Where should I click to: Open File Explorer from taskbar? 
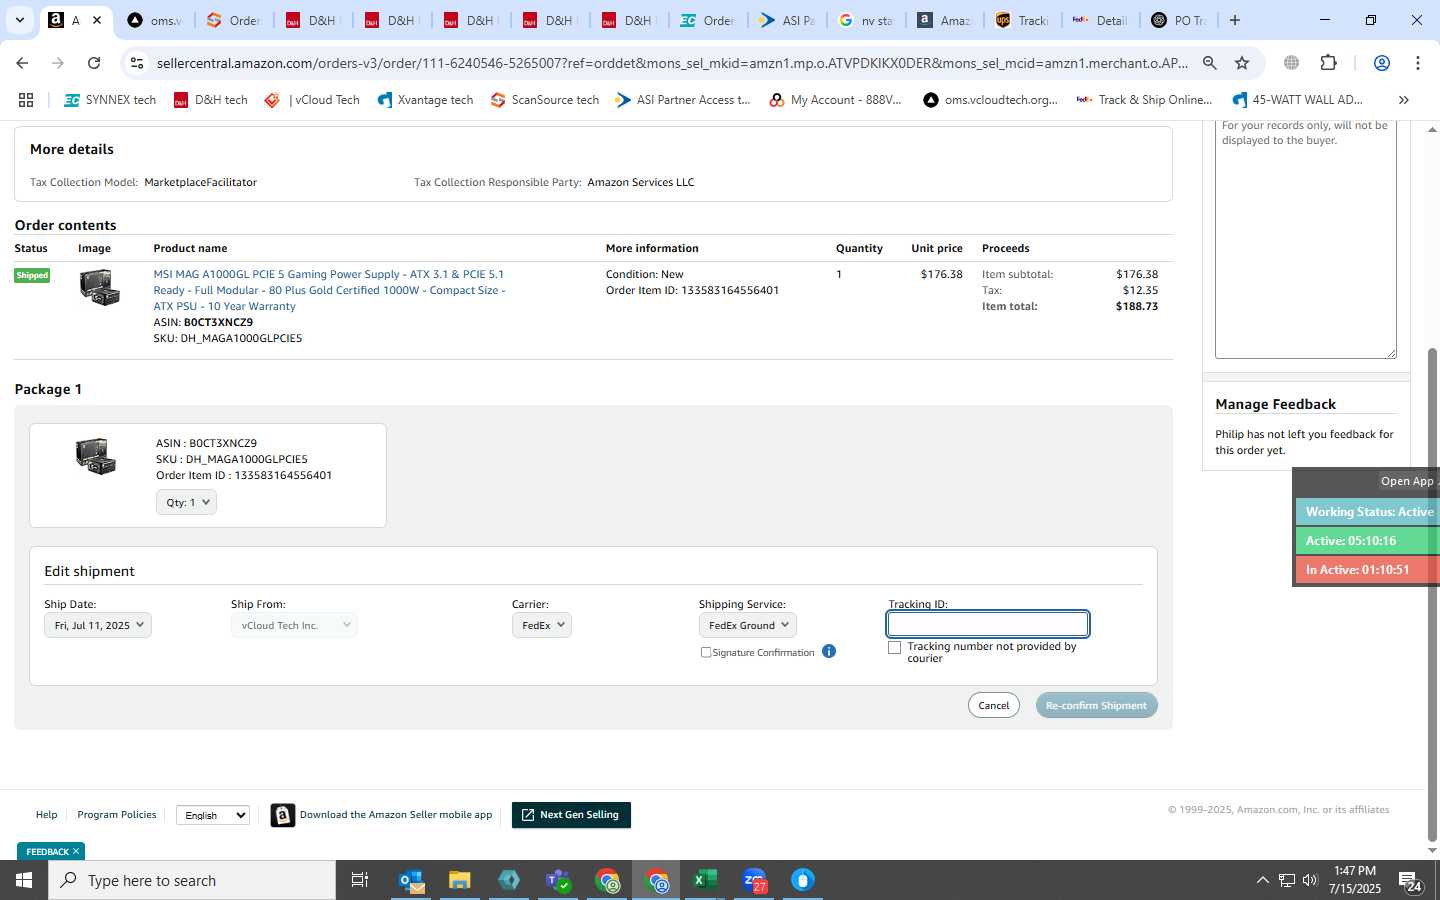point(460,880)
